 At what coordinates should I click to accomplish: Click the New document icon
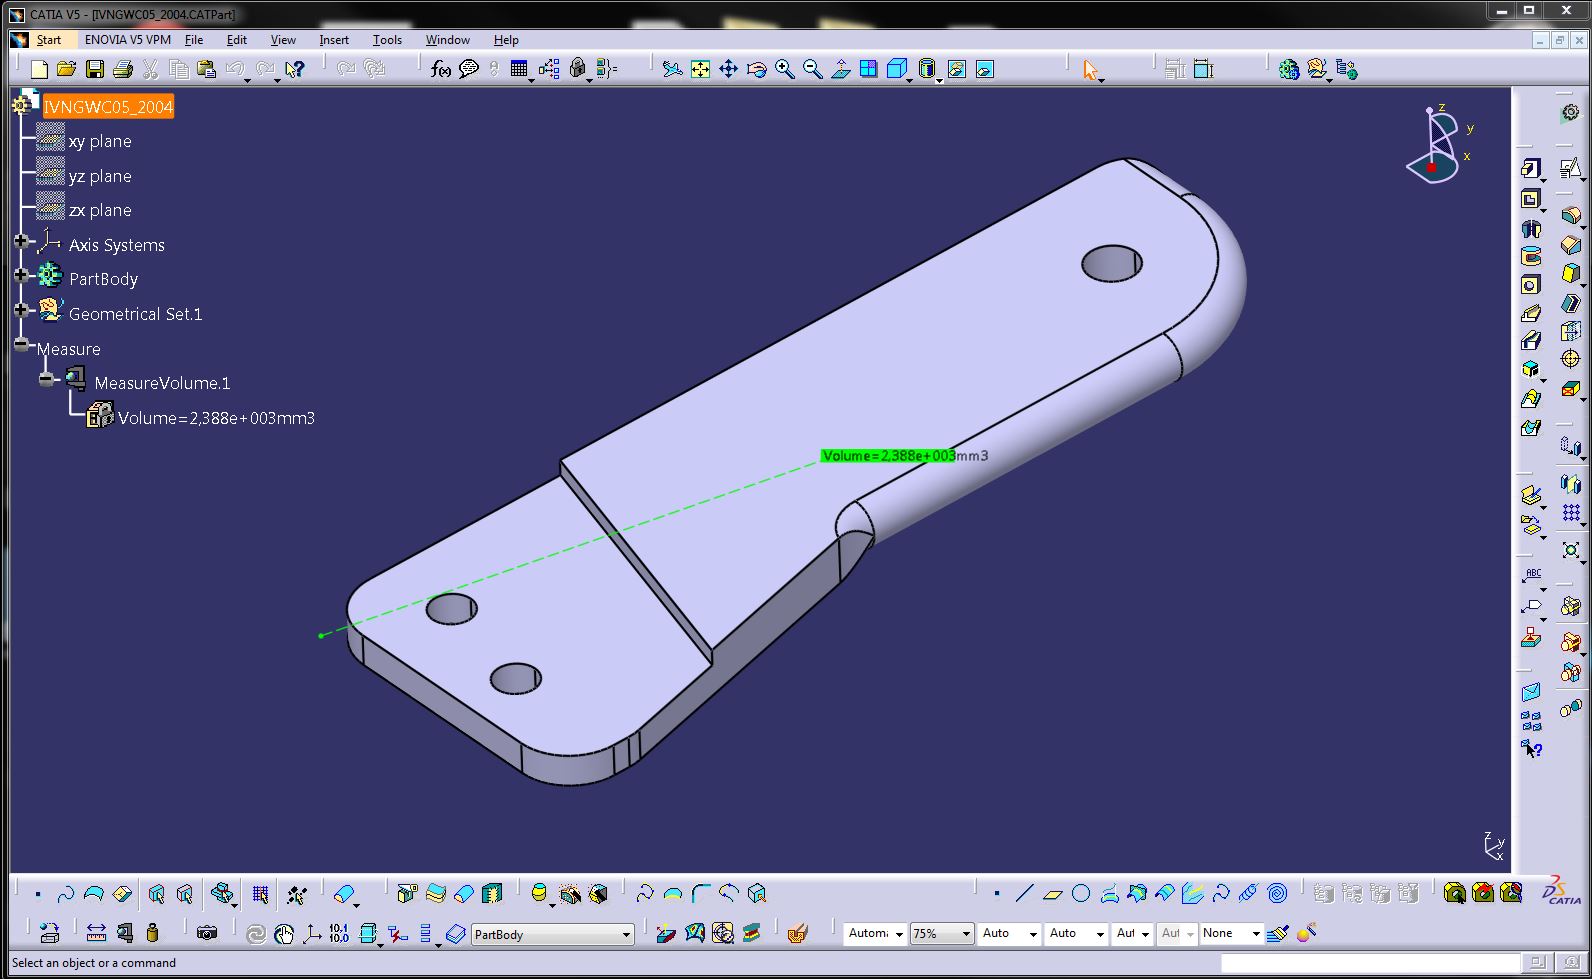point(39,69)
